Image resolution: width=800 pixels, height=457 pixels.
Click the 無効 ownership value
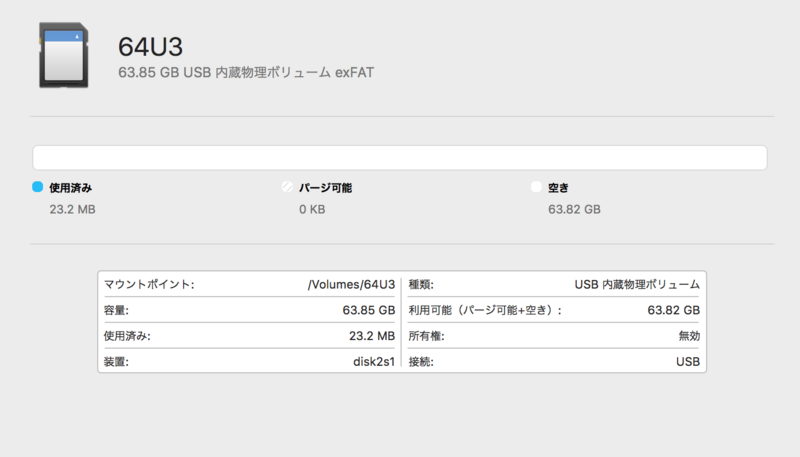point(689,336)
